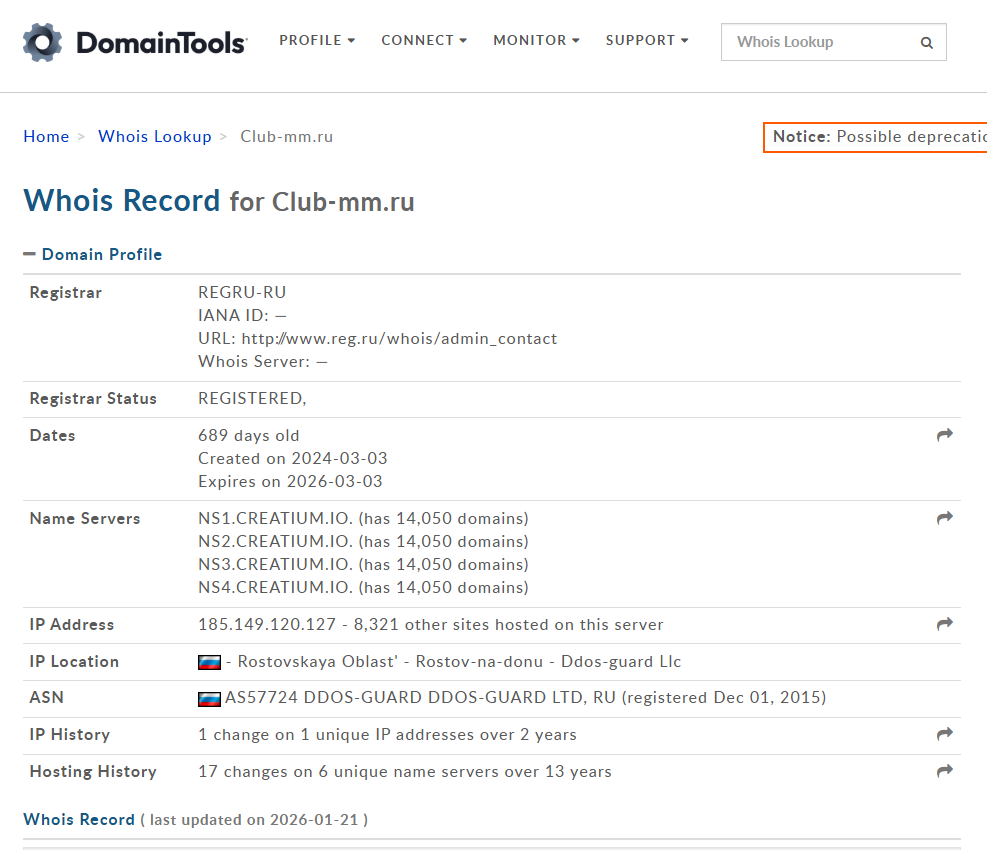Click the share arrow in Hosting History row
This screenshot has height=850, width=987.
point(944,771)
